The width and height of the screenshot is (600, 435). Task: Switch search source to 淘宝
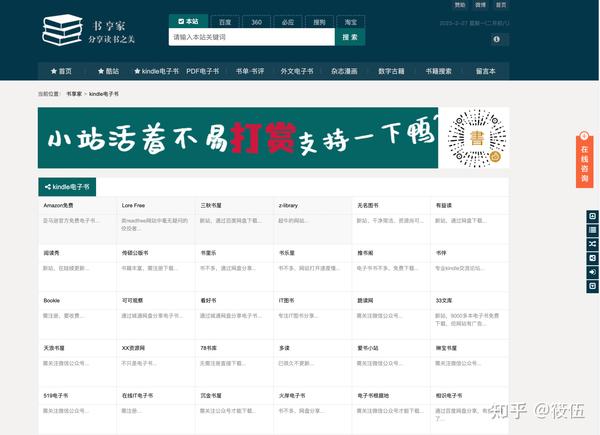pyautogui.click(x=351, y=22)
